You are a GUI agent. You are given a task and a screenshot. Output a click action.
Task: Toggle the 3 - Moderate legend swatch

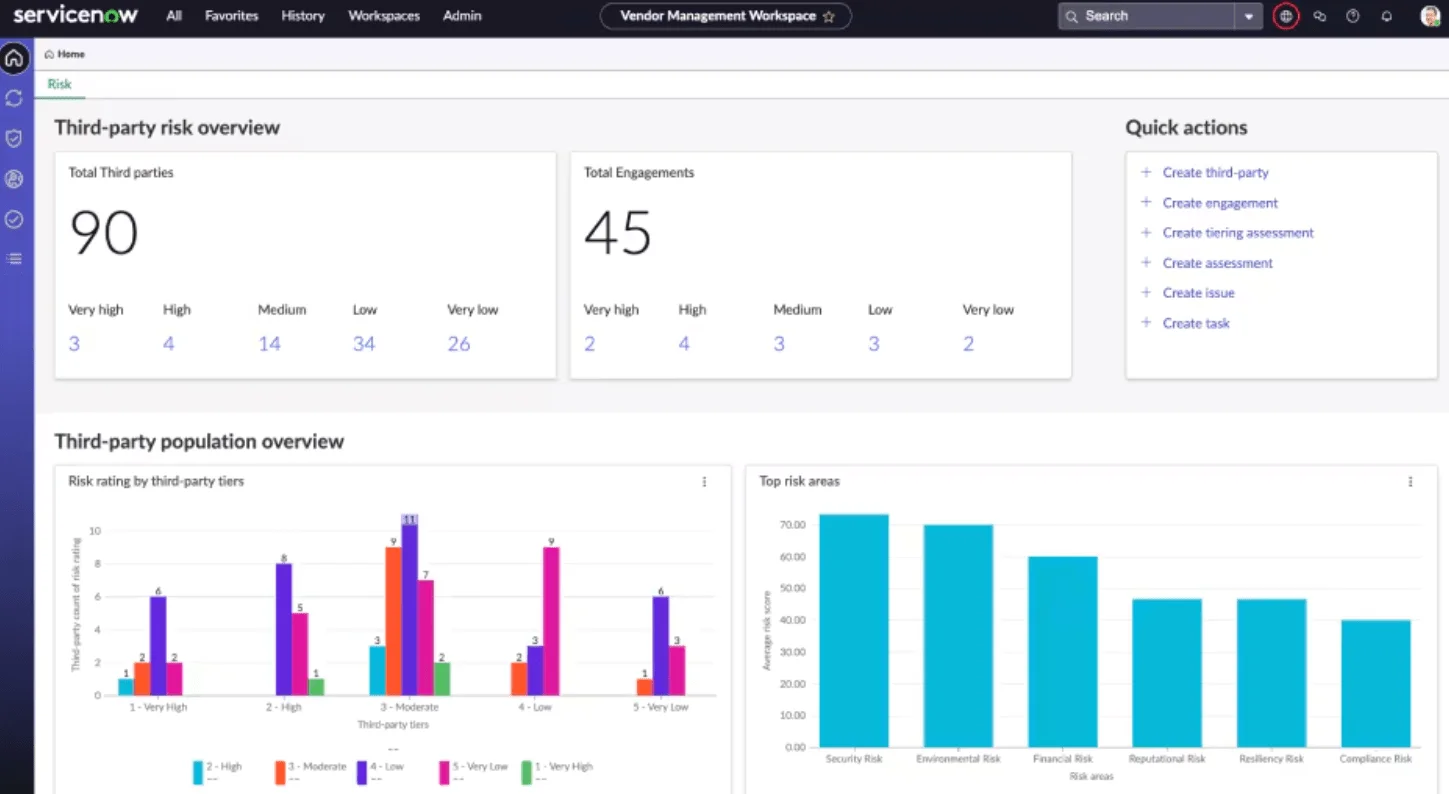(x=280, y=772)
